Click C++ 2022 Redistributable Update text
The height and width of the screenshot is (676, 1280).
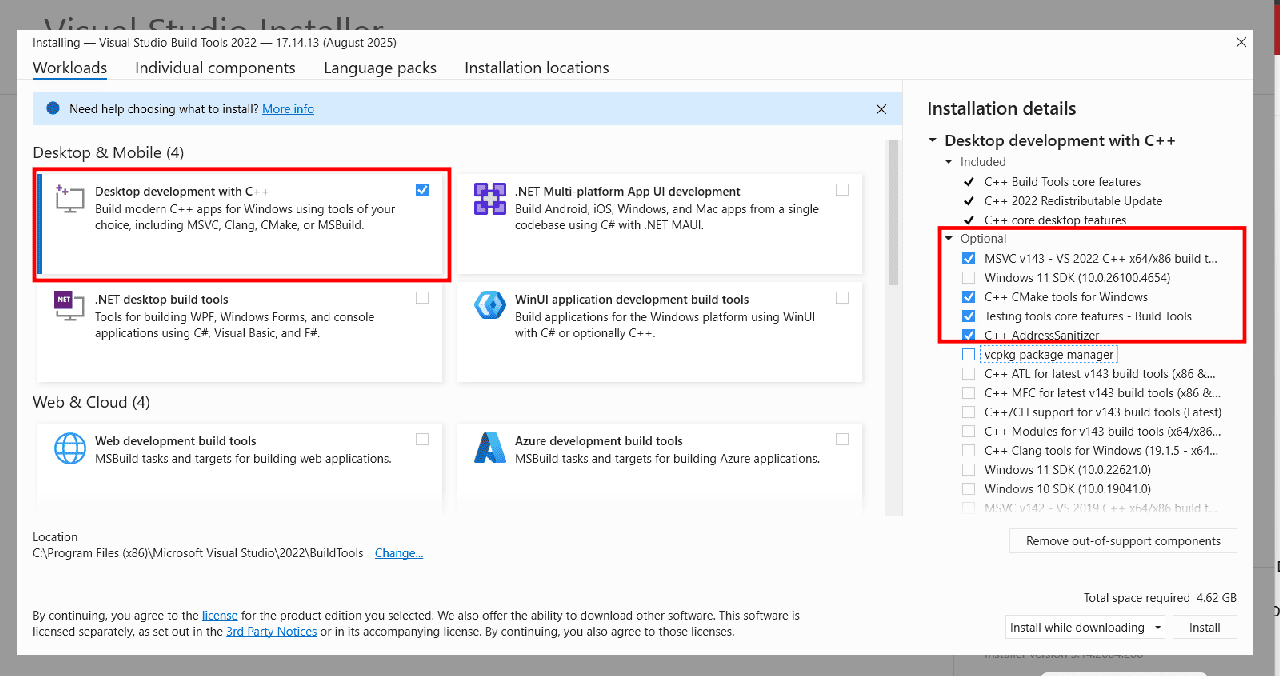(1073, 201)
